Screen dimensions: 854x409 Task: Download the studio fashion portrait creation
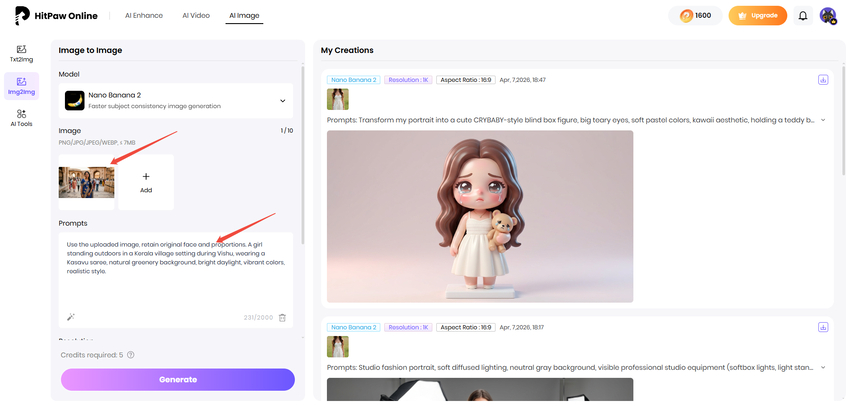[x=822, y=327]
